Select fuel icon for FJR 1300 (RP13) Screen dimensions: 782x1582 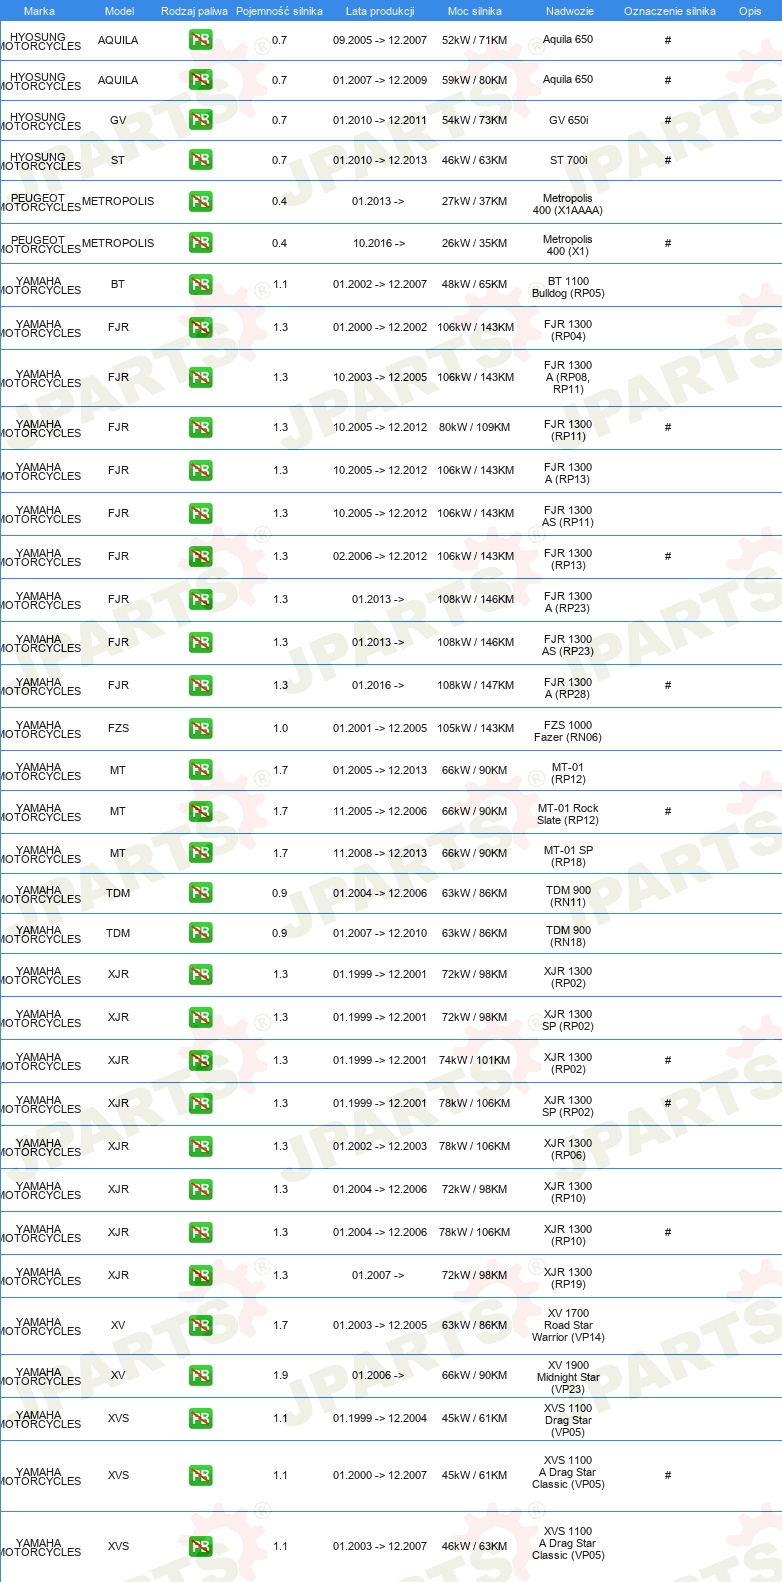[x=201, y=557]
